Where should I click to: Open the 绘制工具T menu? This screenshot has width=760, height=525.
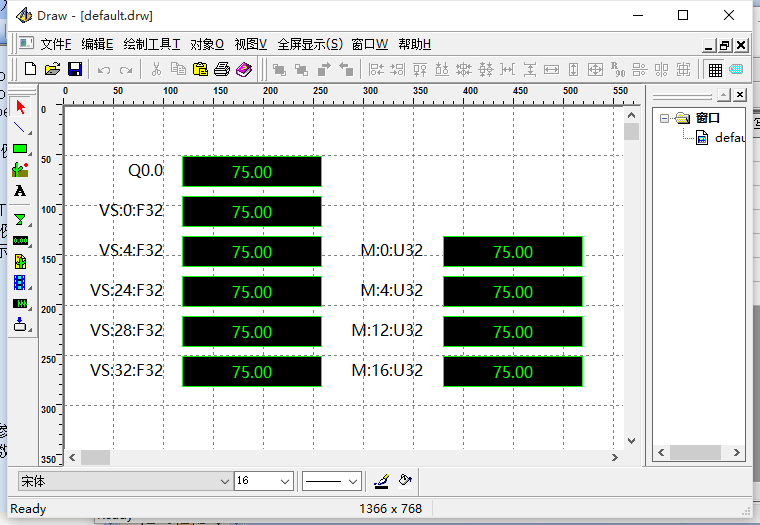[152, 45]
